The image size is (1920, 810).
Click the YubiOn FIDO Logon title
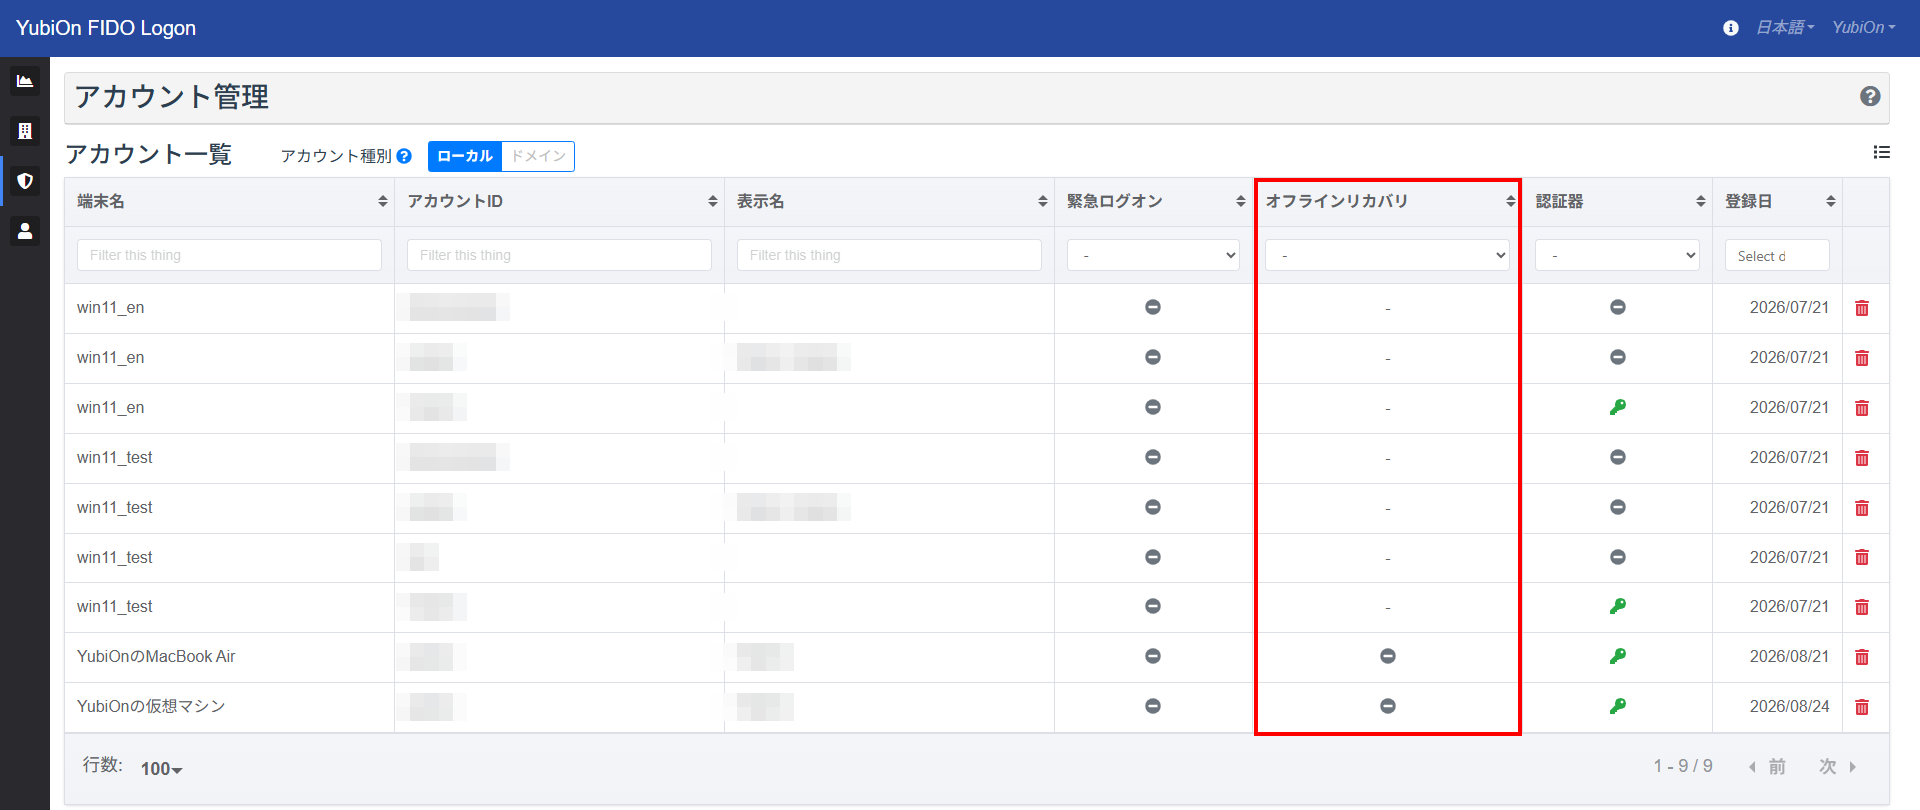coord(106,28)
